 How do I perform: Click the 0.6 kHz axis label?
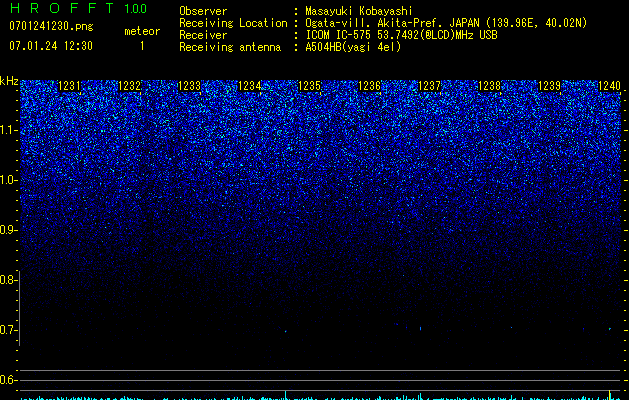7,380
